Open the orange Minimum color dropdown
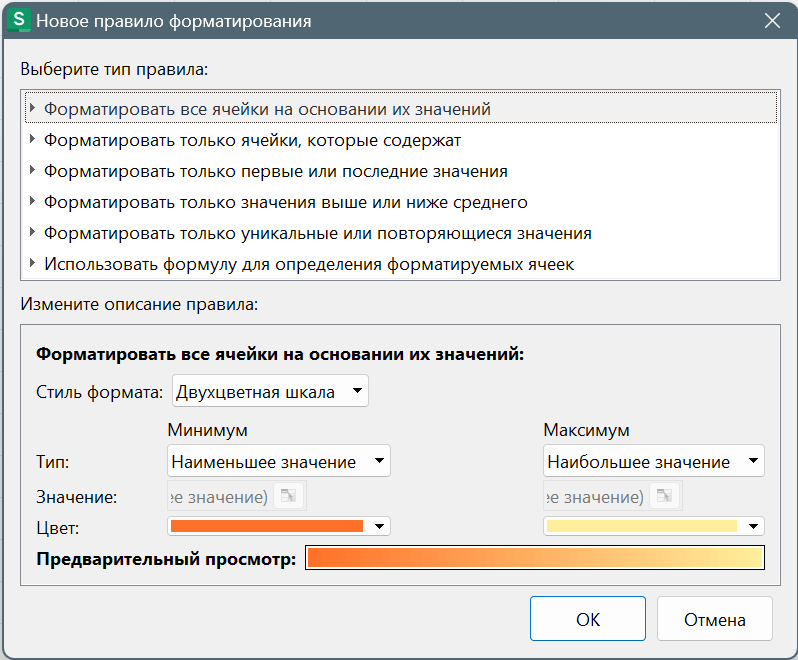The height and width of the screenshot is (660, 798). click(x=278, y=526)
